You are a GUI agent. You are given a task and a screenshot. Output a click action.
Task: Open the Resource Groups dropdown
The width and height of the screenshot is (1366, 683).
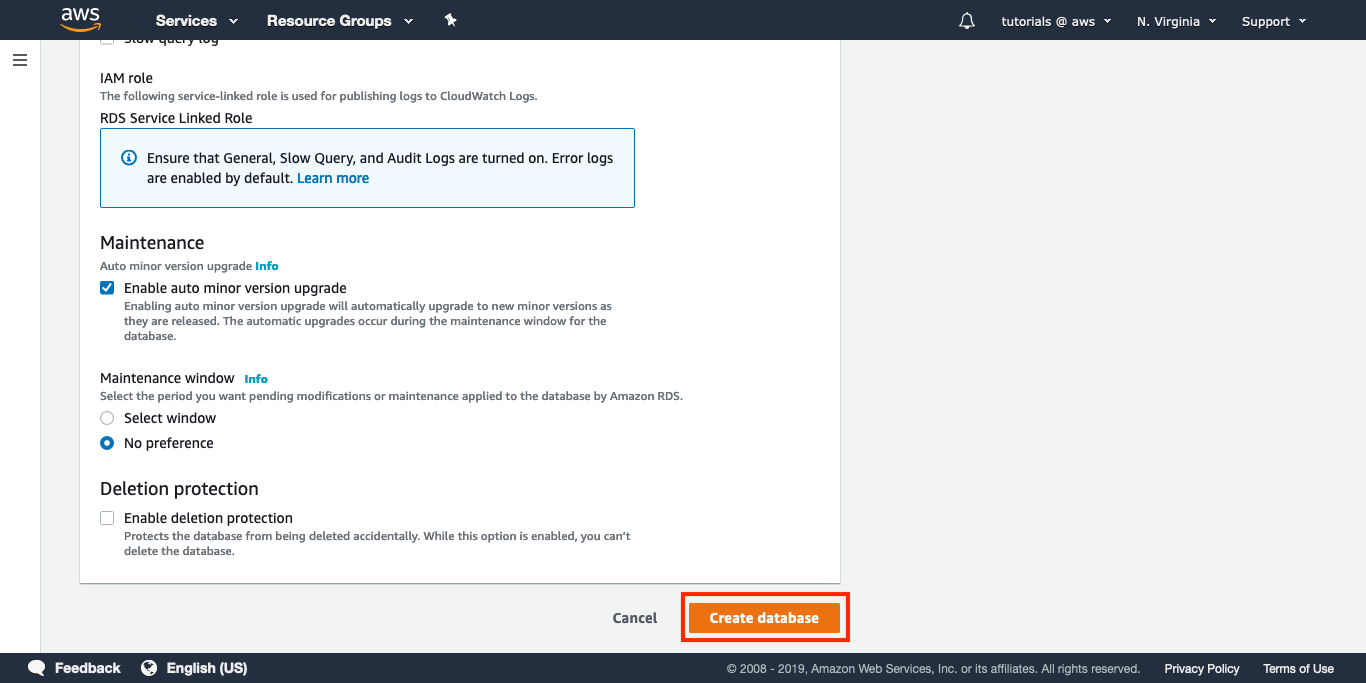pos(339,20)
